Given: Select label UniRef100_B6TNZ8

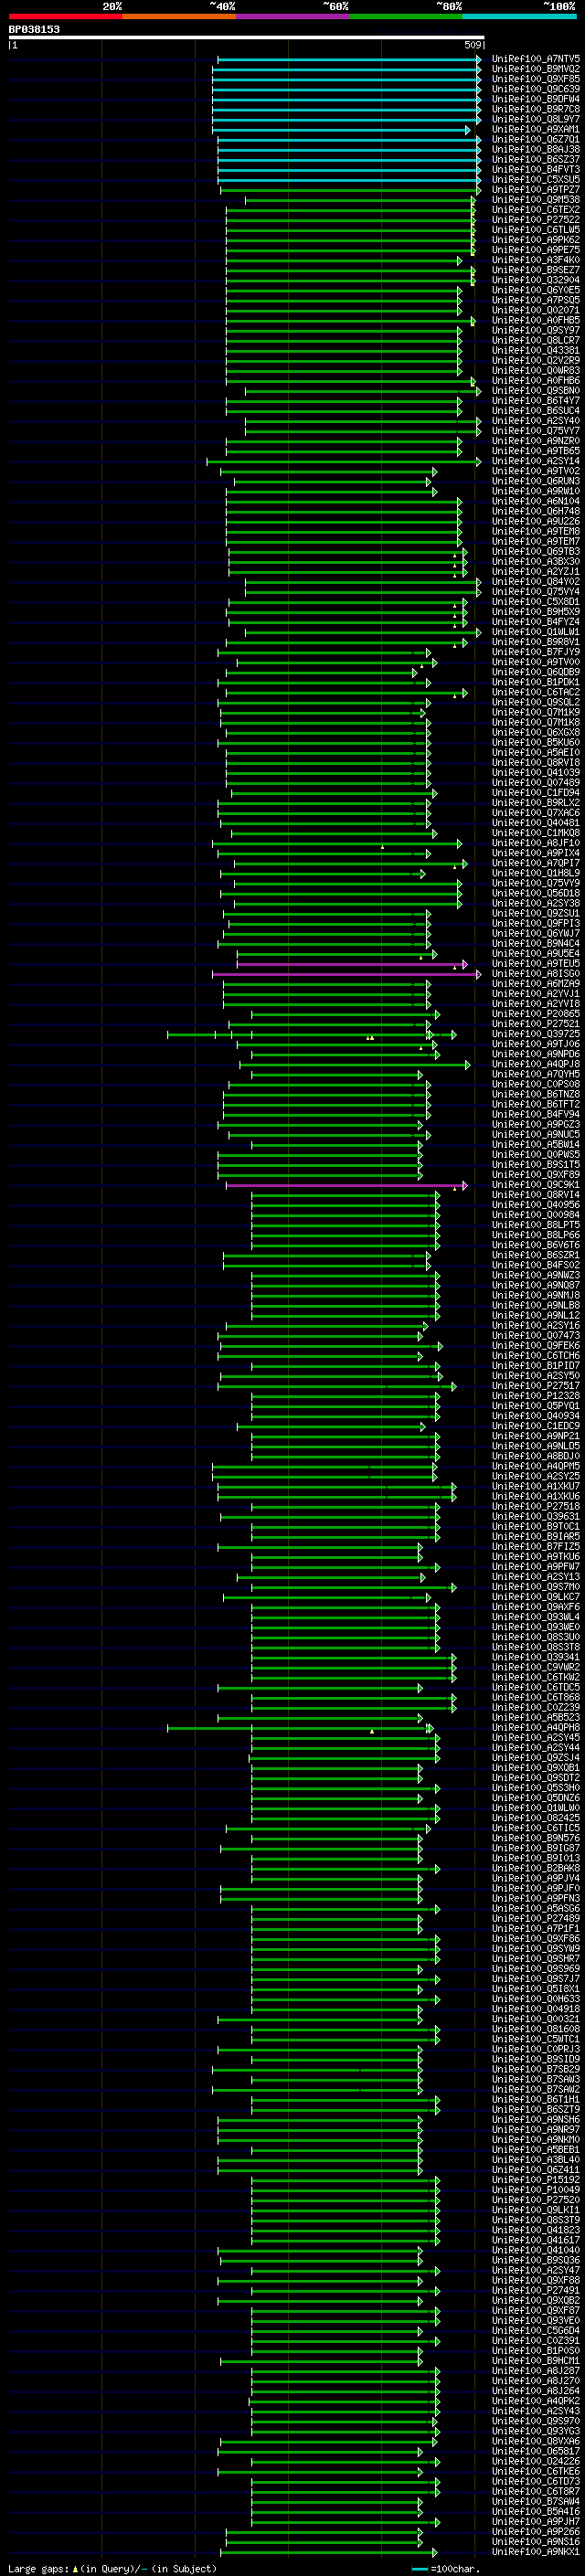Looking at the screenshot, I should 535,1094.
